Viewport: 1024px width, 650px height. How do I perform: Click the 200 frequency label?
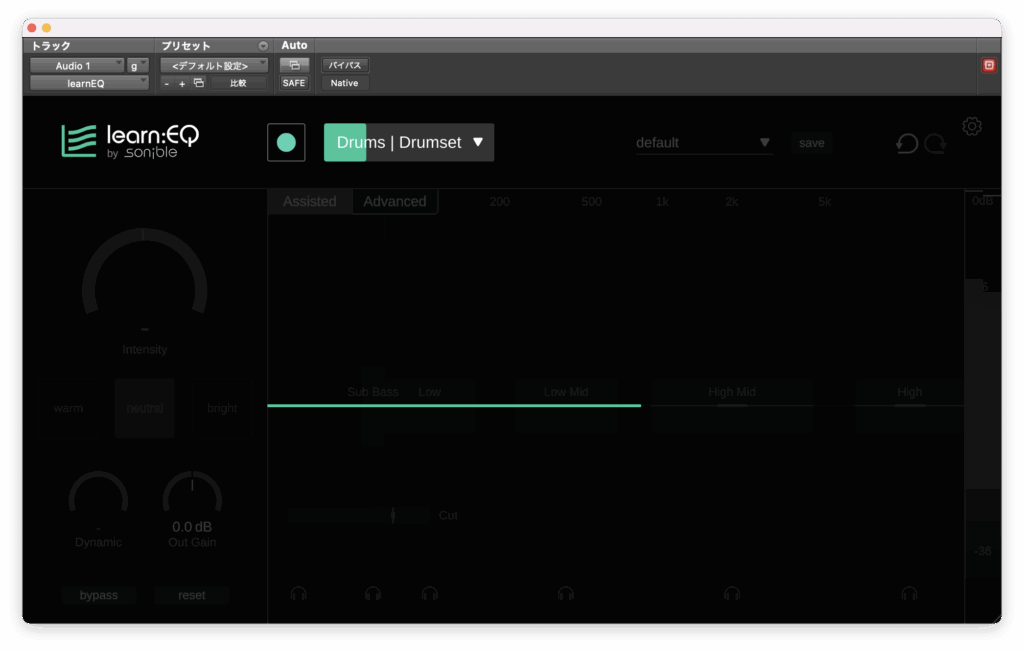point(500,202)
